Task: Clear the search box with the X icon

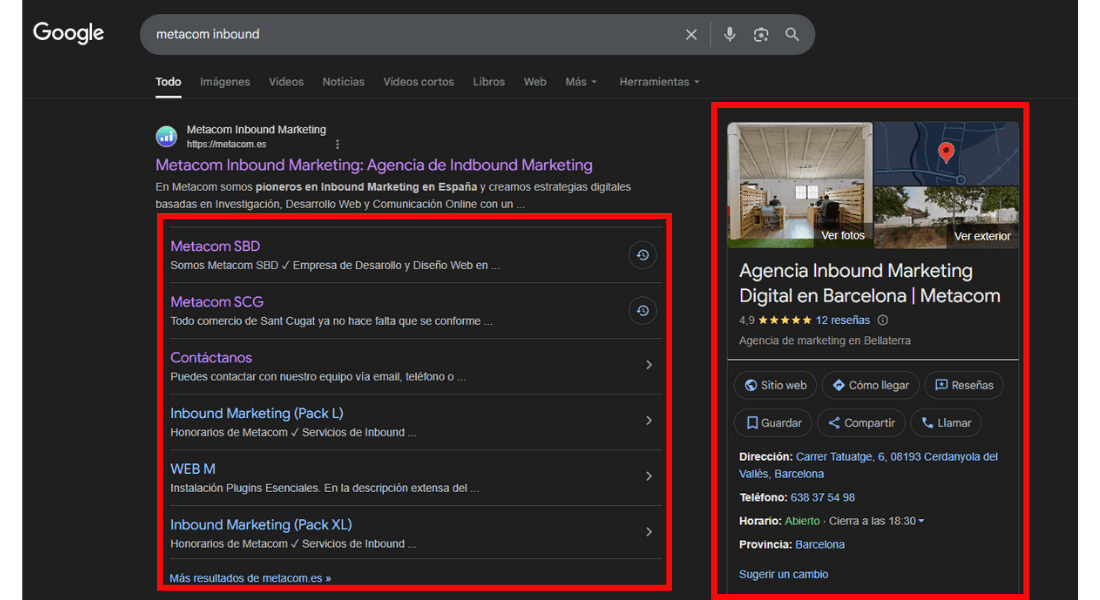Action: point(691,34)
